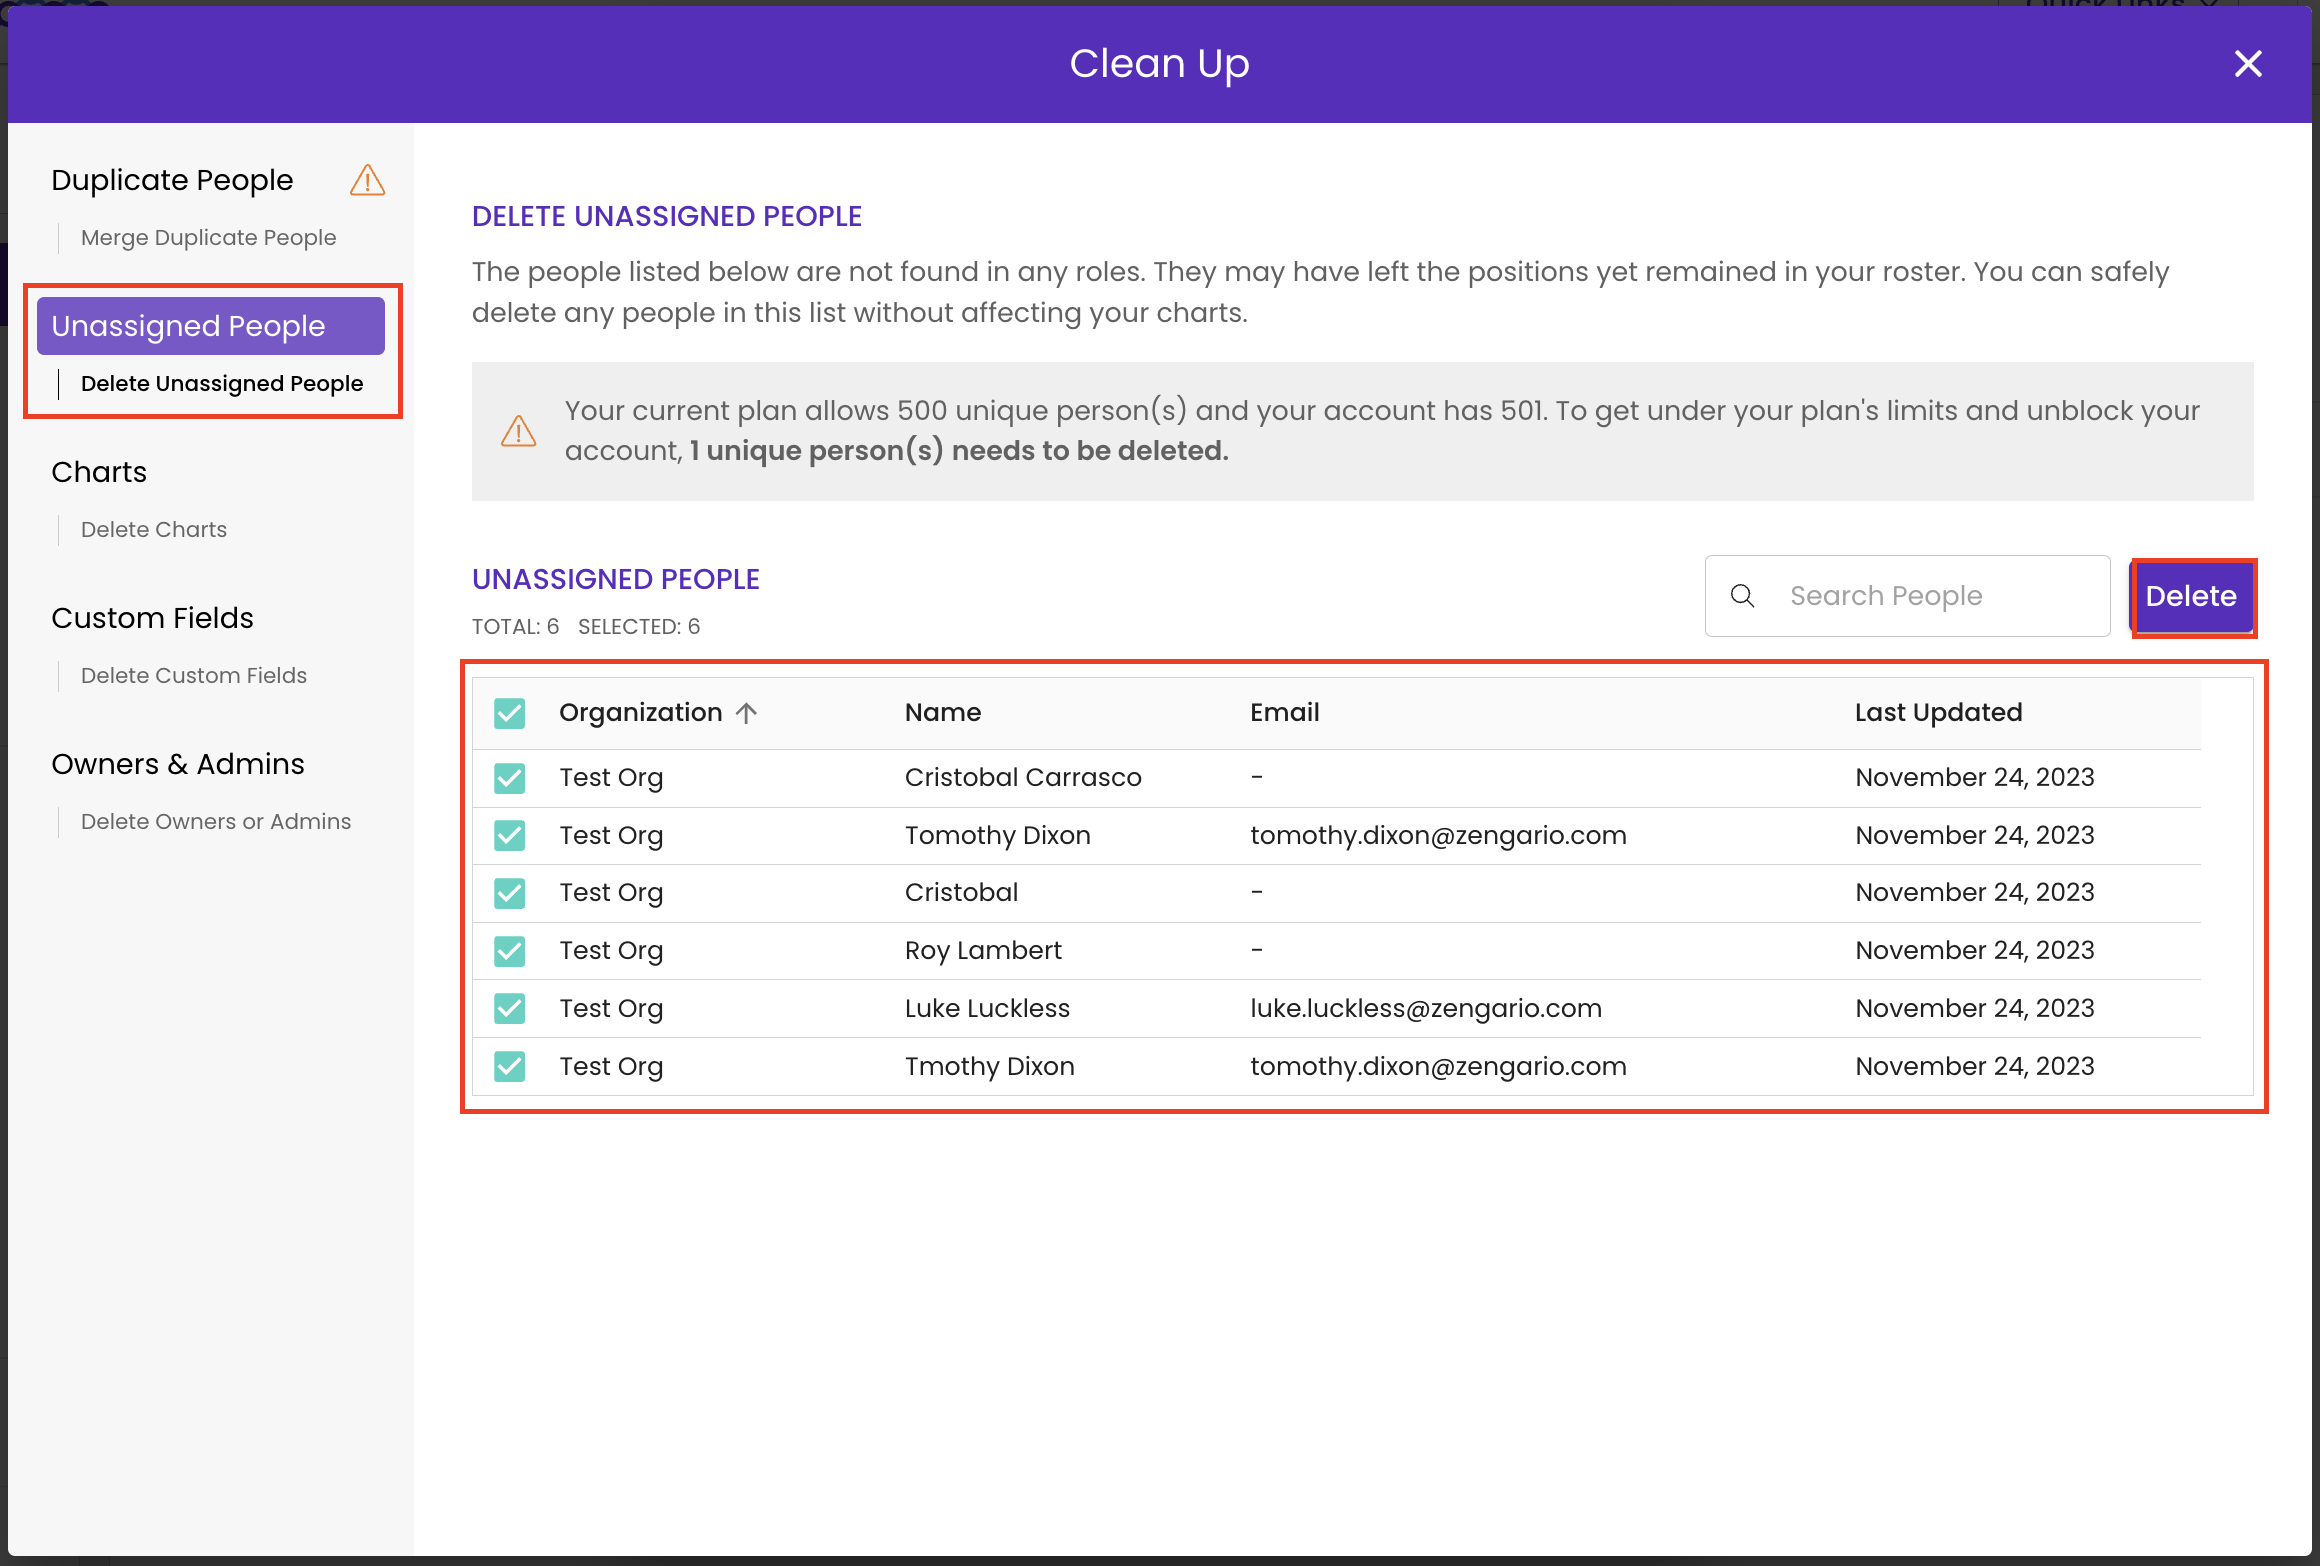This screenshot has width=2320, height=1566.
Task: Open Delete Owners or Admins link
Action: 216,822
